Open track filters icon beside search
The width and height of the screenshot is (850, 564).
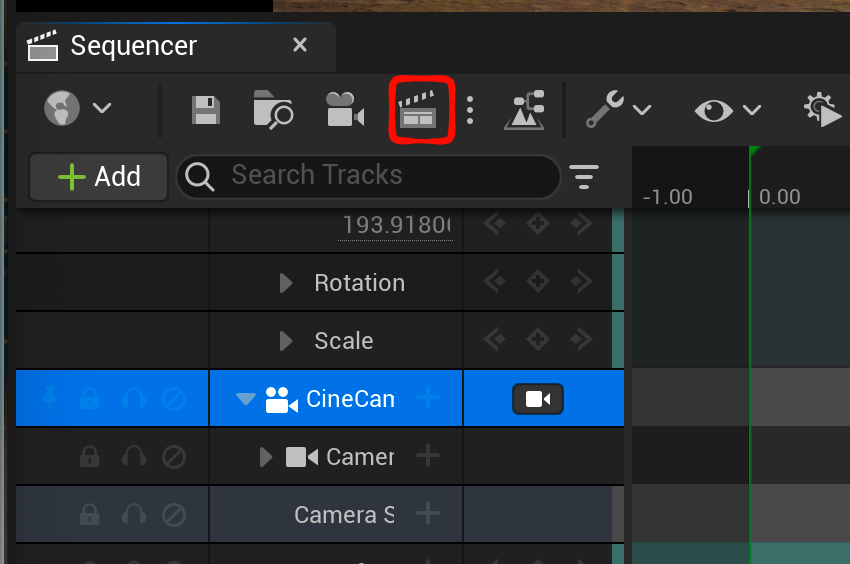click(x=584, y=177)
